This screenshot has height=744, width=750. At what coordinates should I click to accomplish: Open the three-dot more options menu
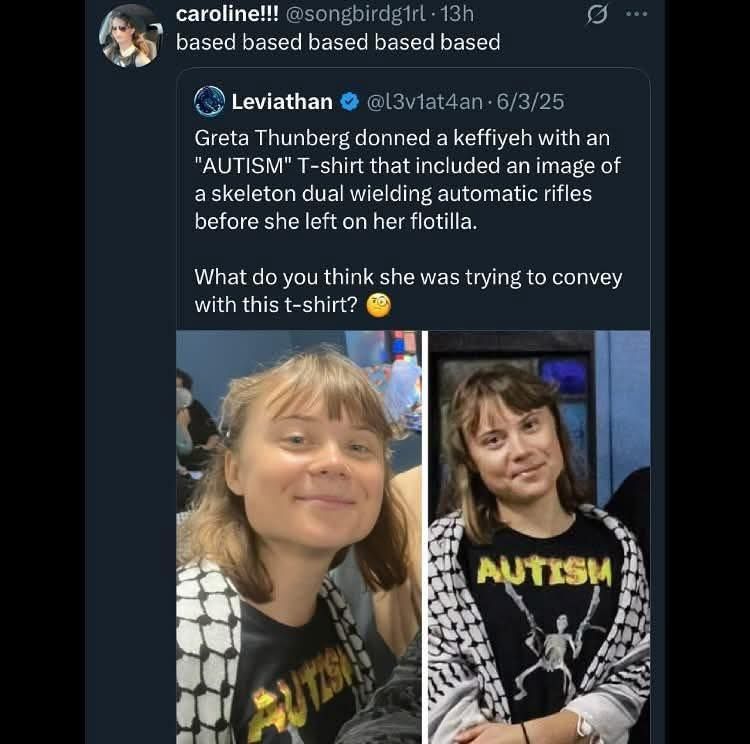[x=636, y=14]
